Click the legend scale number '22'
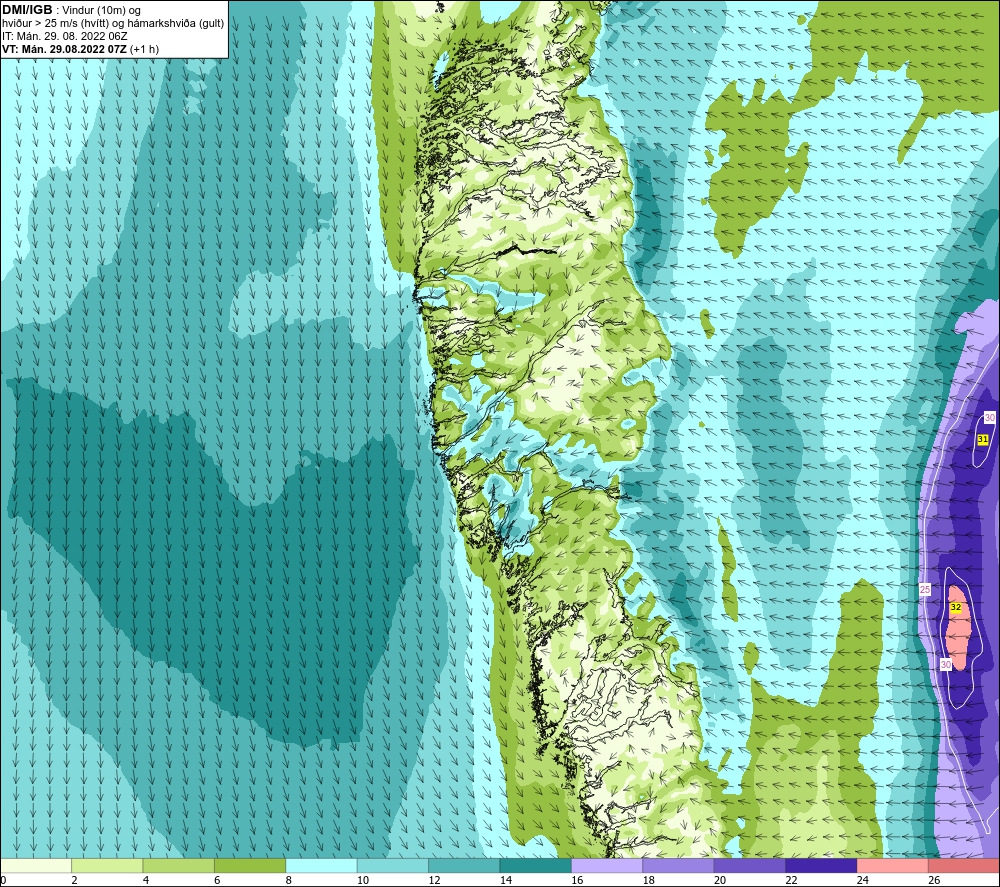The height and width of the screenshot is (887, 1000). tap(791, 880)
